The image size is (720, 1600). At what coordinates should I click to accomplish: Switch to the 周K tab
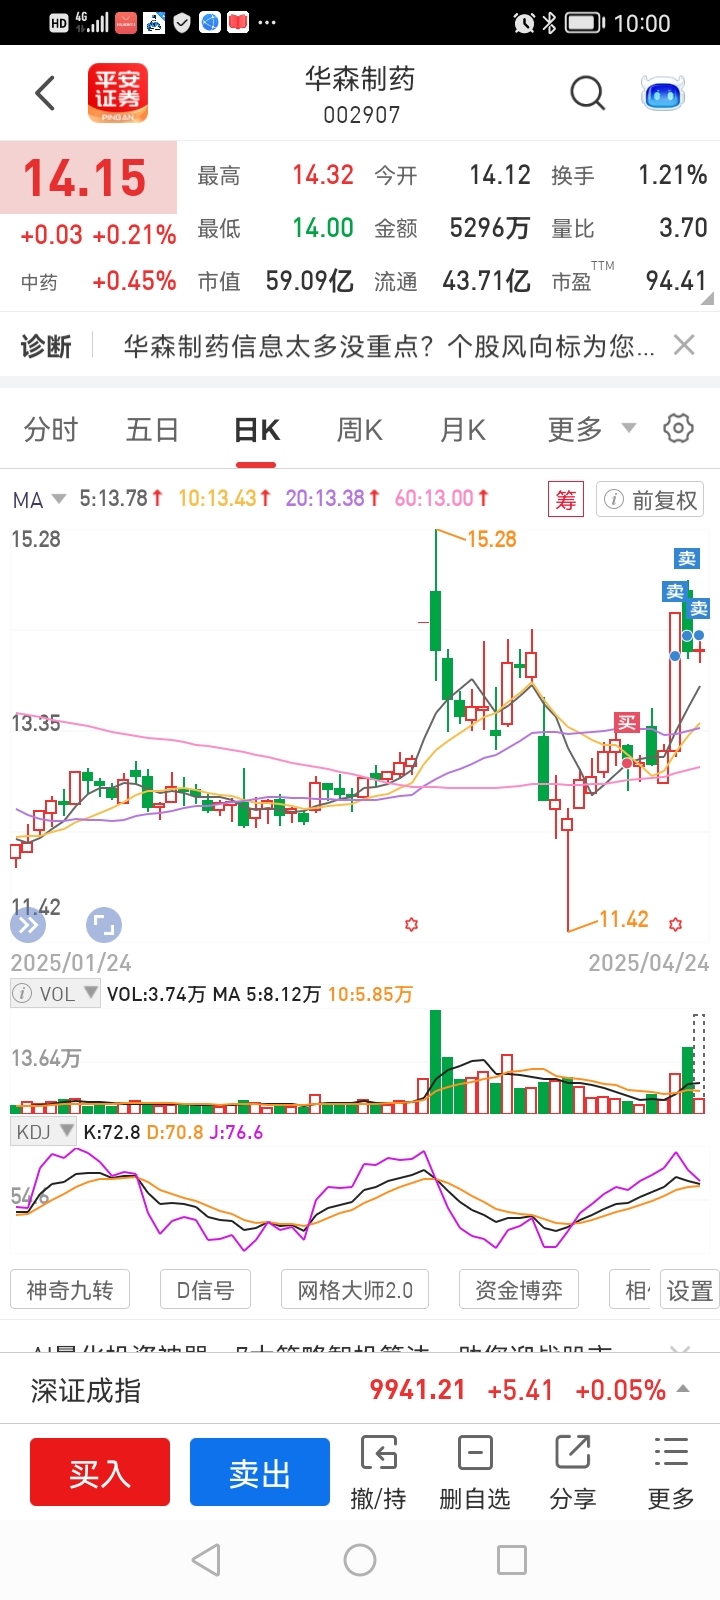click(360, 430)
